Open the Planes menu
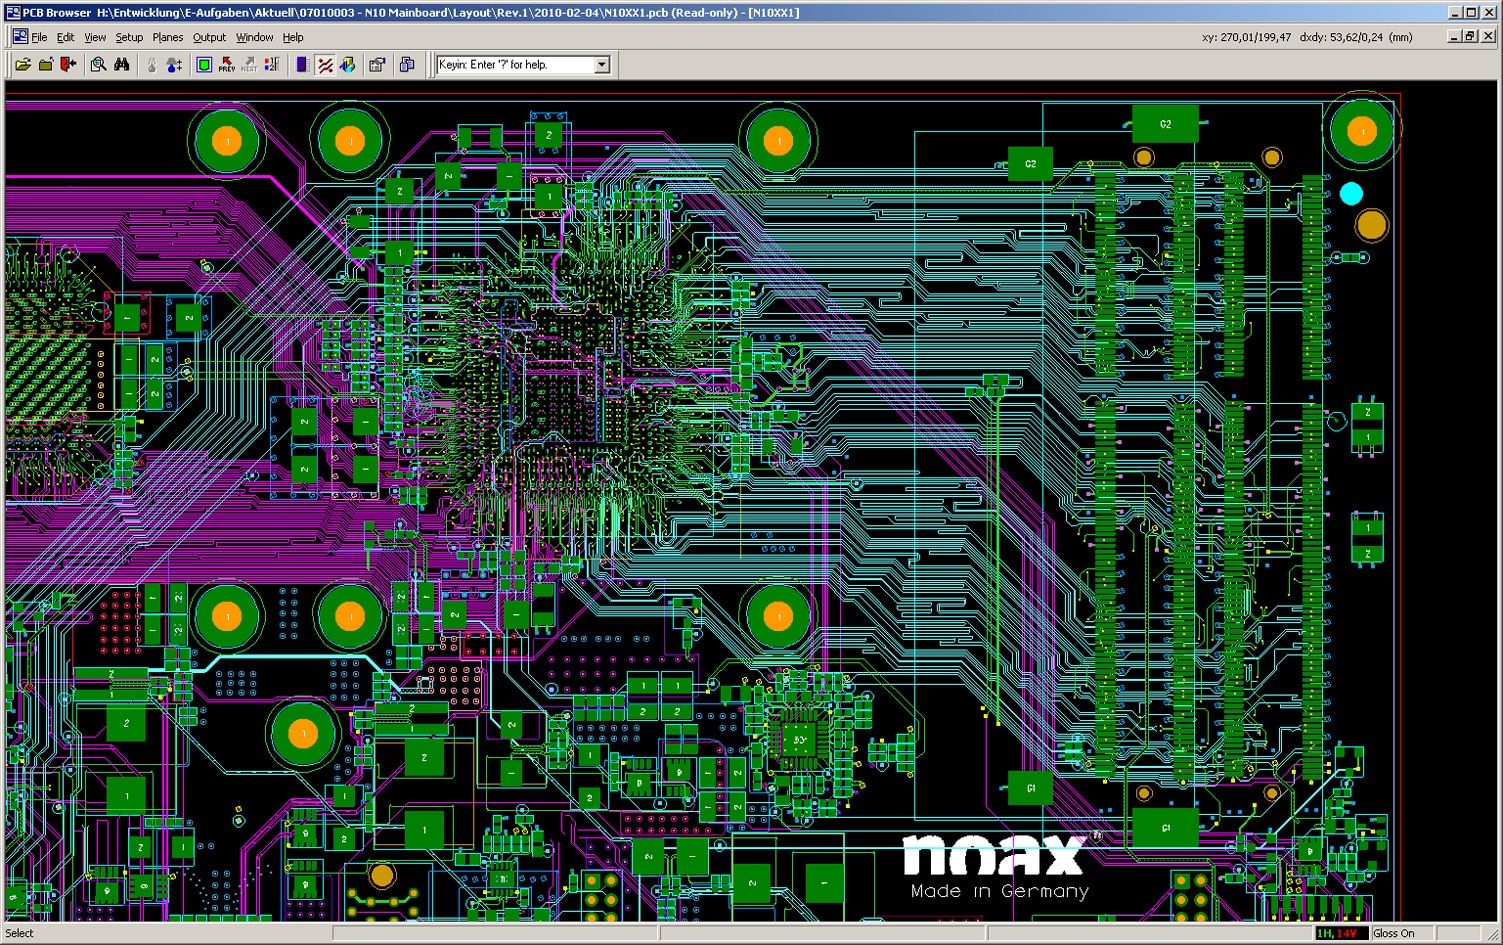This screenshot has width=1503, height=945. coord(168,37)
